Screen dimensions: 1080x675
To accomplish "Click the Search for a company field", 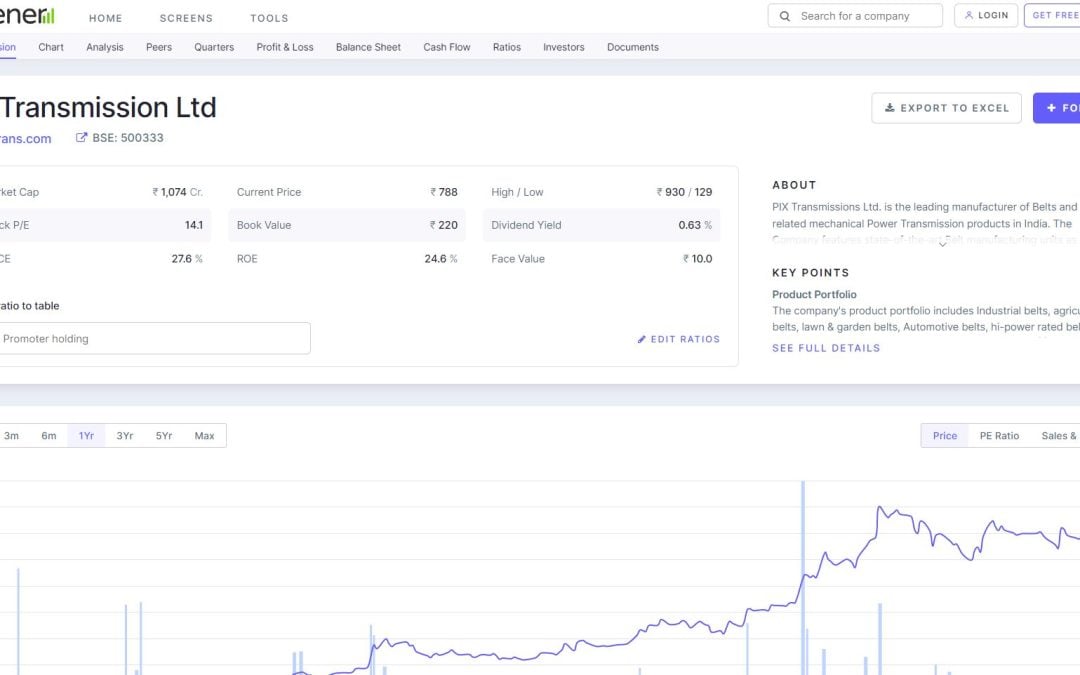I will pos(855,16).
